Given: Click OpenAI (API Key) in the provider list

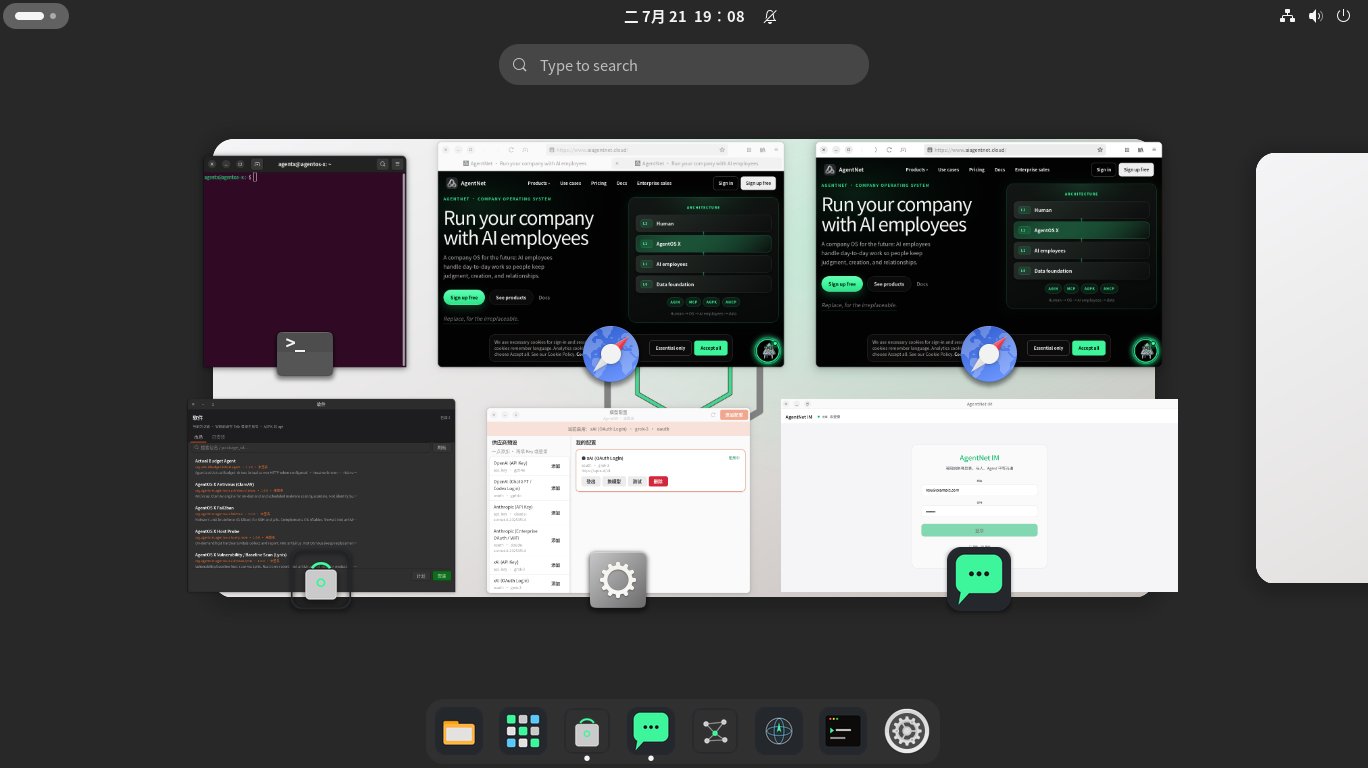Looking at the screenshot, I should pos(511,462).
